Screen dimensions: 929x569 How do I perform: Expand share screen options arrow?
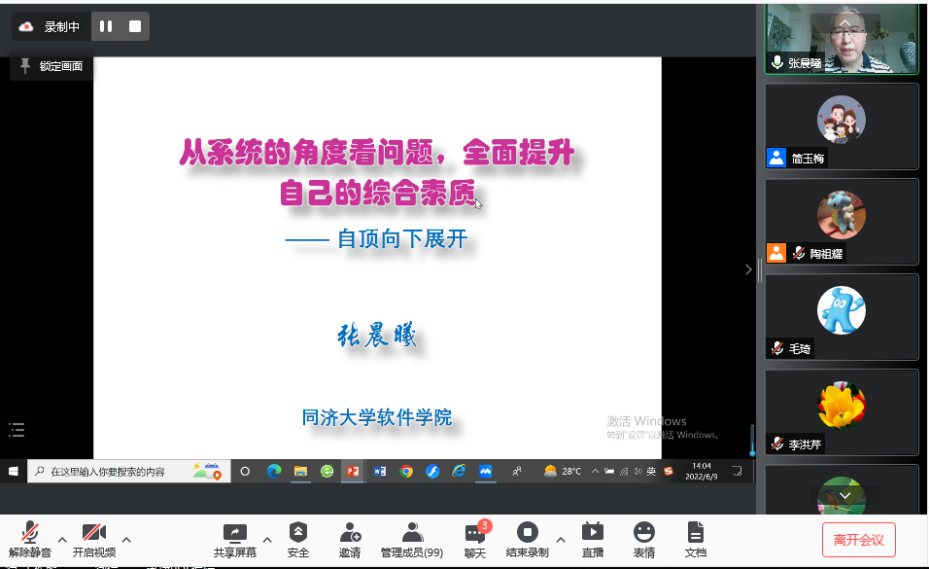point(266,540)
